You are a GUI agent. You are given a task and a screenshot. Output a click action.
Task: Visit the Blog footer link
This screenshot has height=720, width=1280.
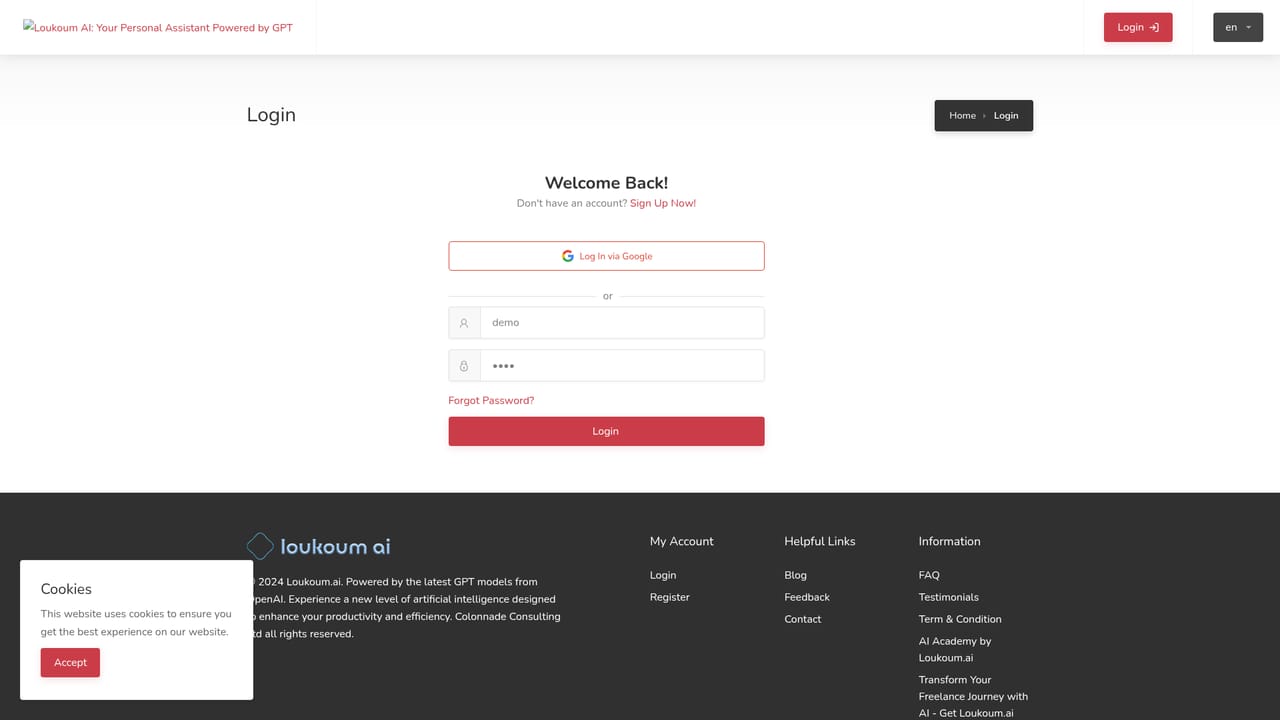(795, 575)
